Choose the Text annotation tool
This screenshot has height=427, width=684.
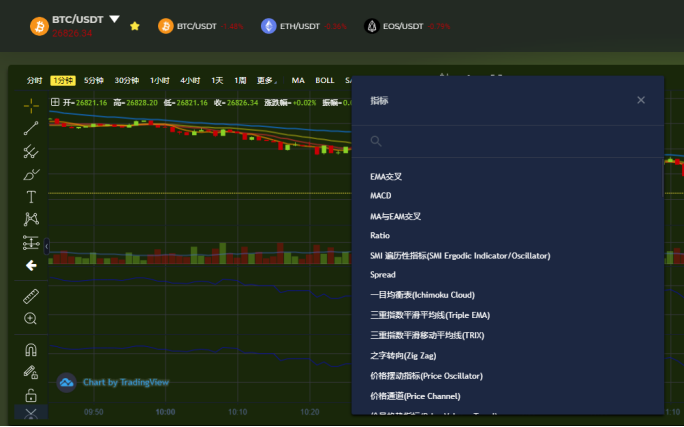coord(31,196)
